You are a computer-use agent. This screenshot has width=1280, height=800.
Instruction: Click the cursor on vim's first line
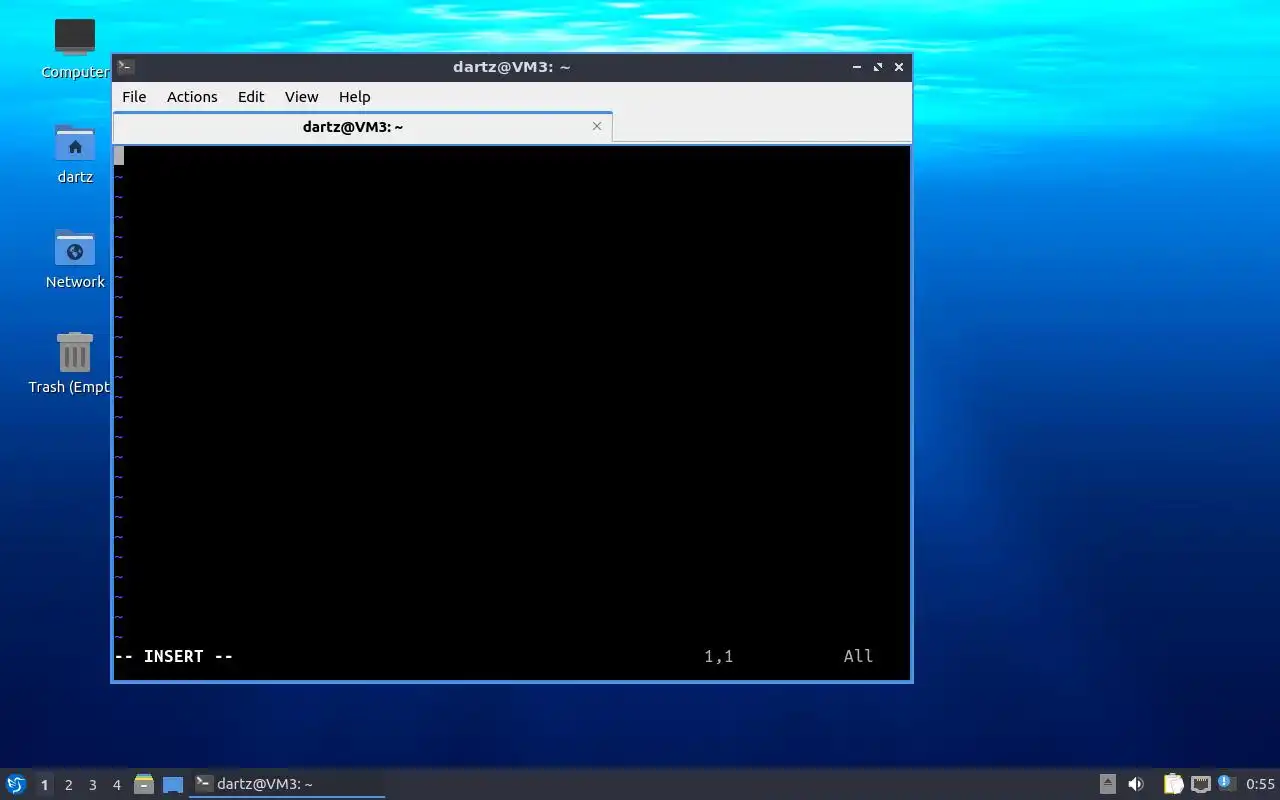pyautogui.click(x=119, y=155)
